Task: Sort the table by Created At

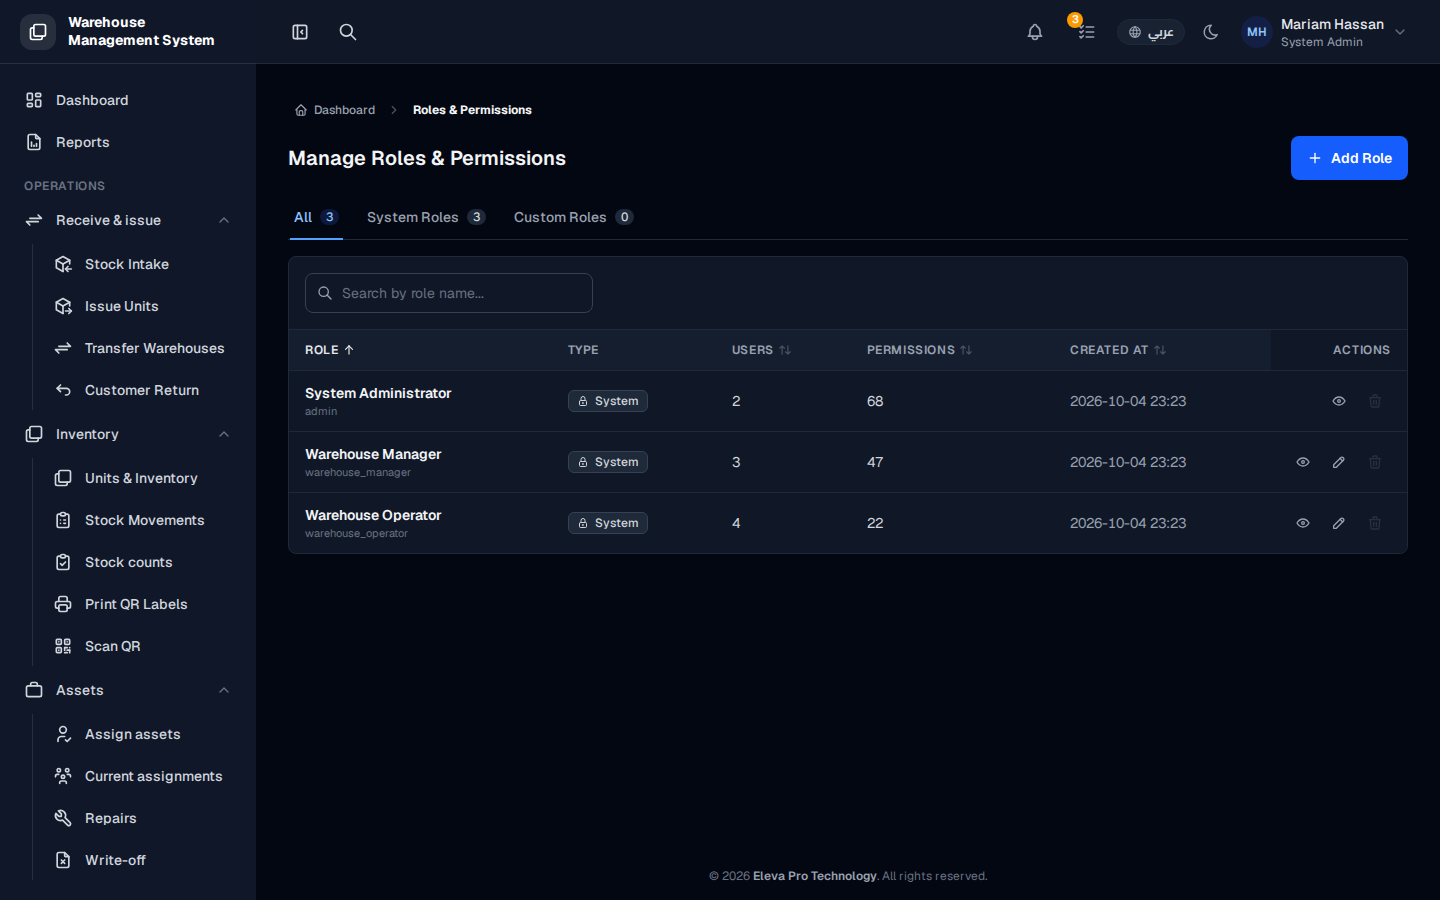Action: tap(1118, 350)
